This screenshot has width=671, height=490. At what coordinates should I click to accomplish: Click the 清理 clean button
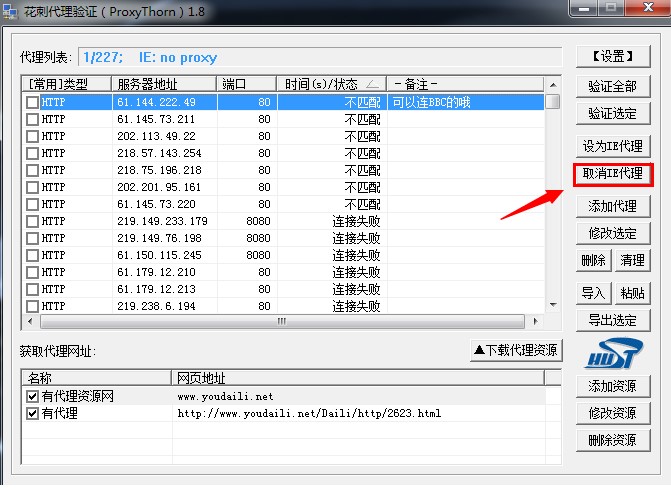[632, 260]
